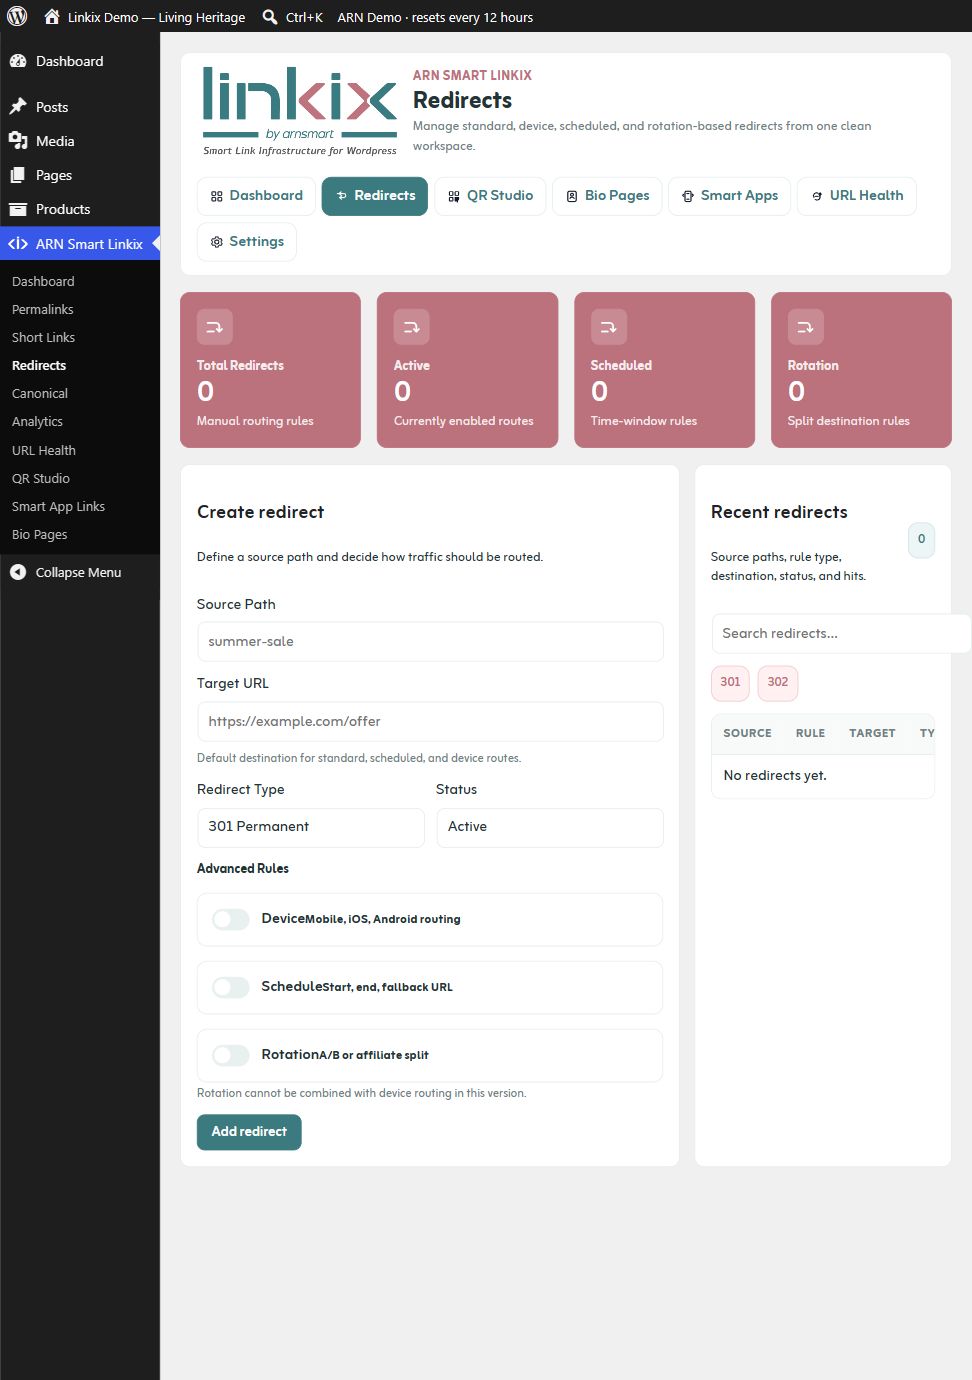Open URL Health in the sidebar submenu
This screenshot has width=972, height=1380.
pyautogui.click(x=43, y=450)
